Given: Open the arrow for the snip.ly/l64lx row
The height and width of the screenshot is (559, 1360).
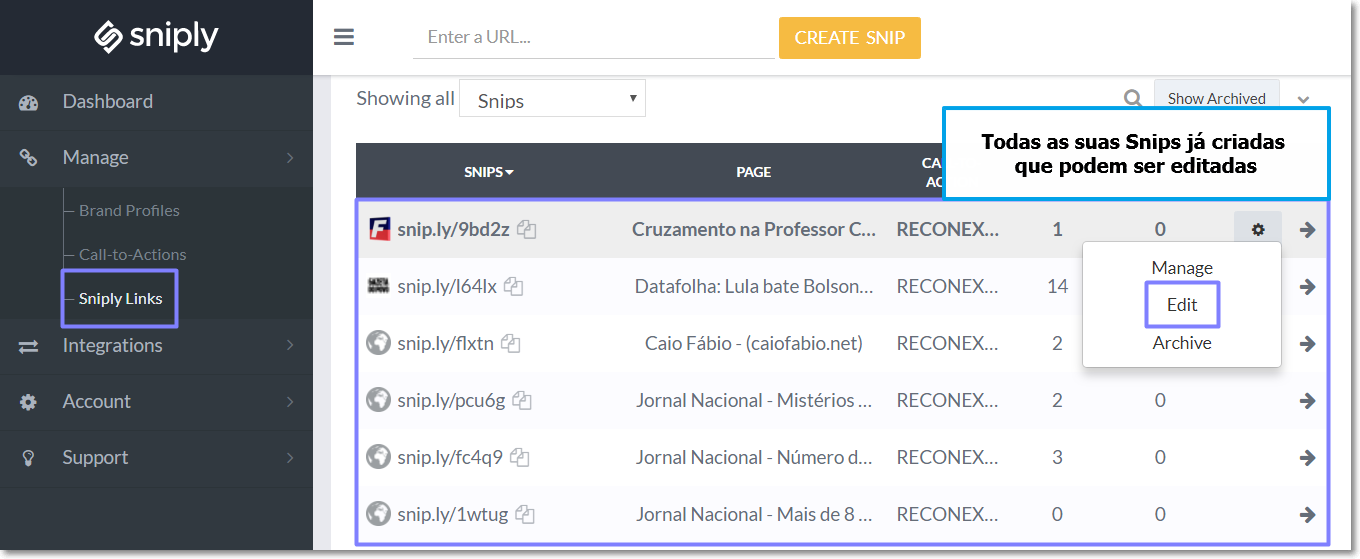Looking at the screenshot, I should point(1307,287).
